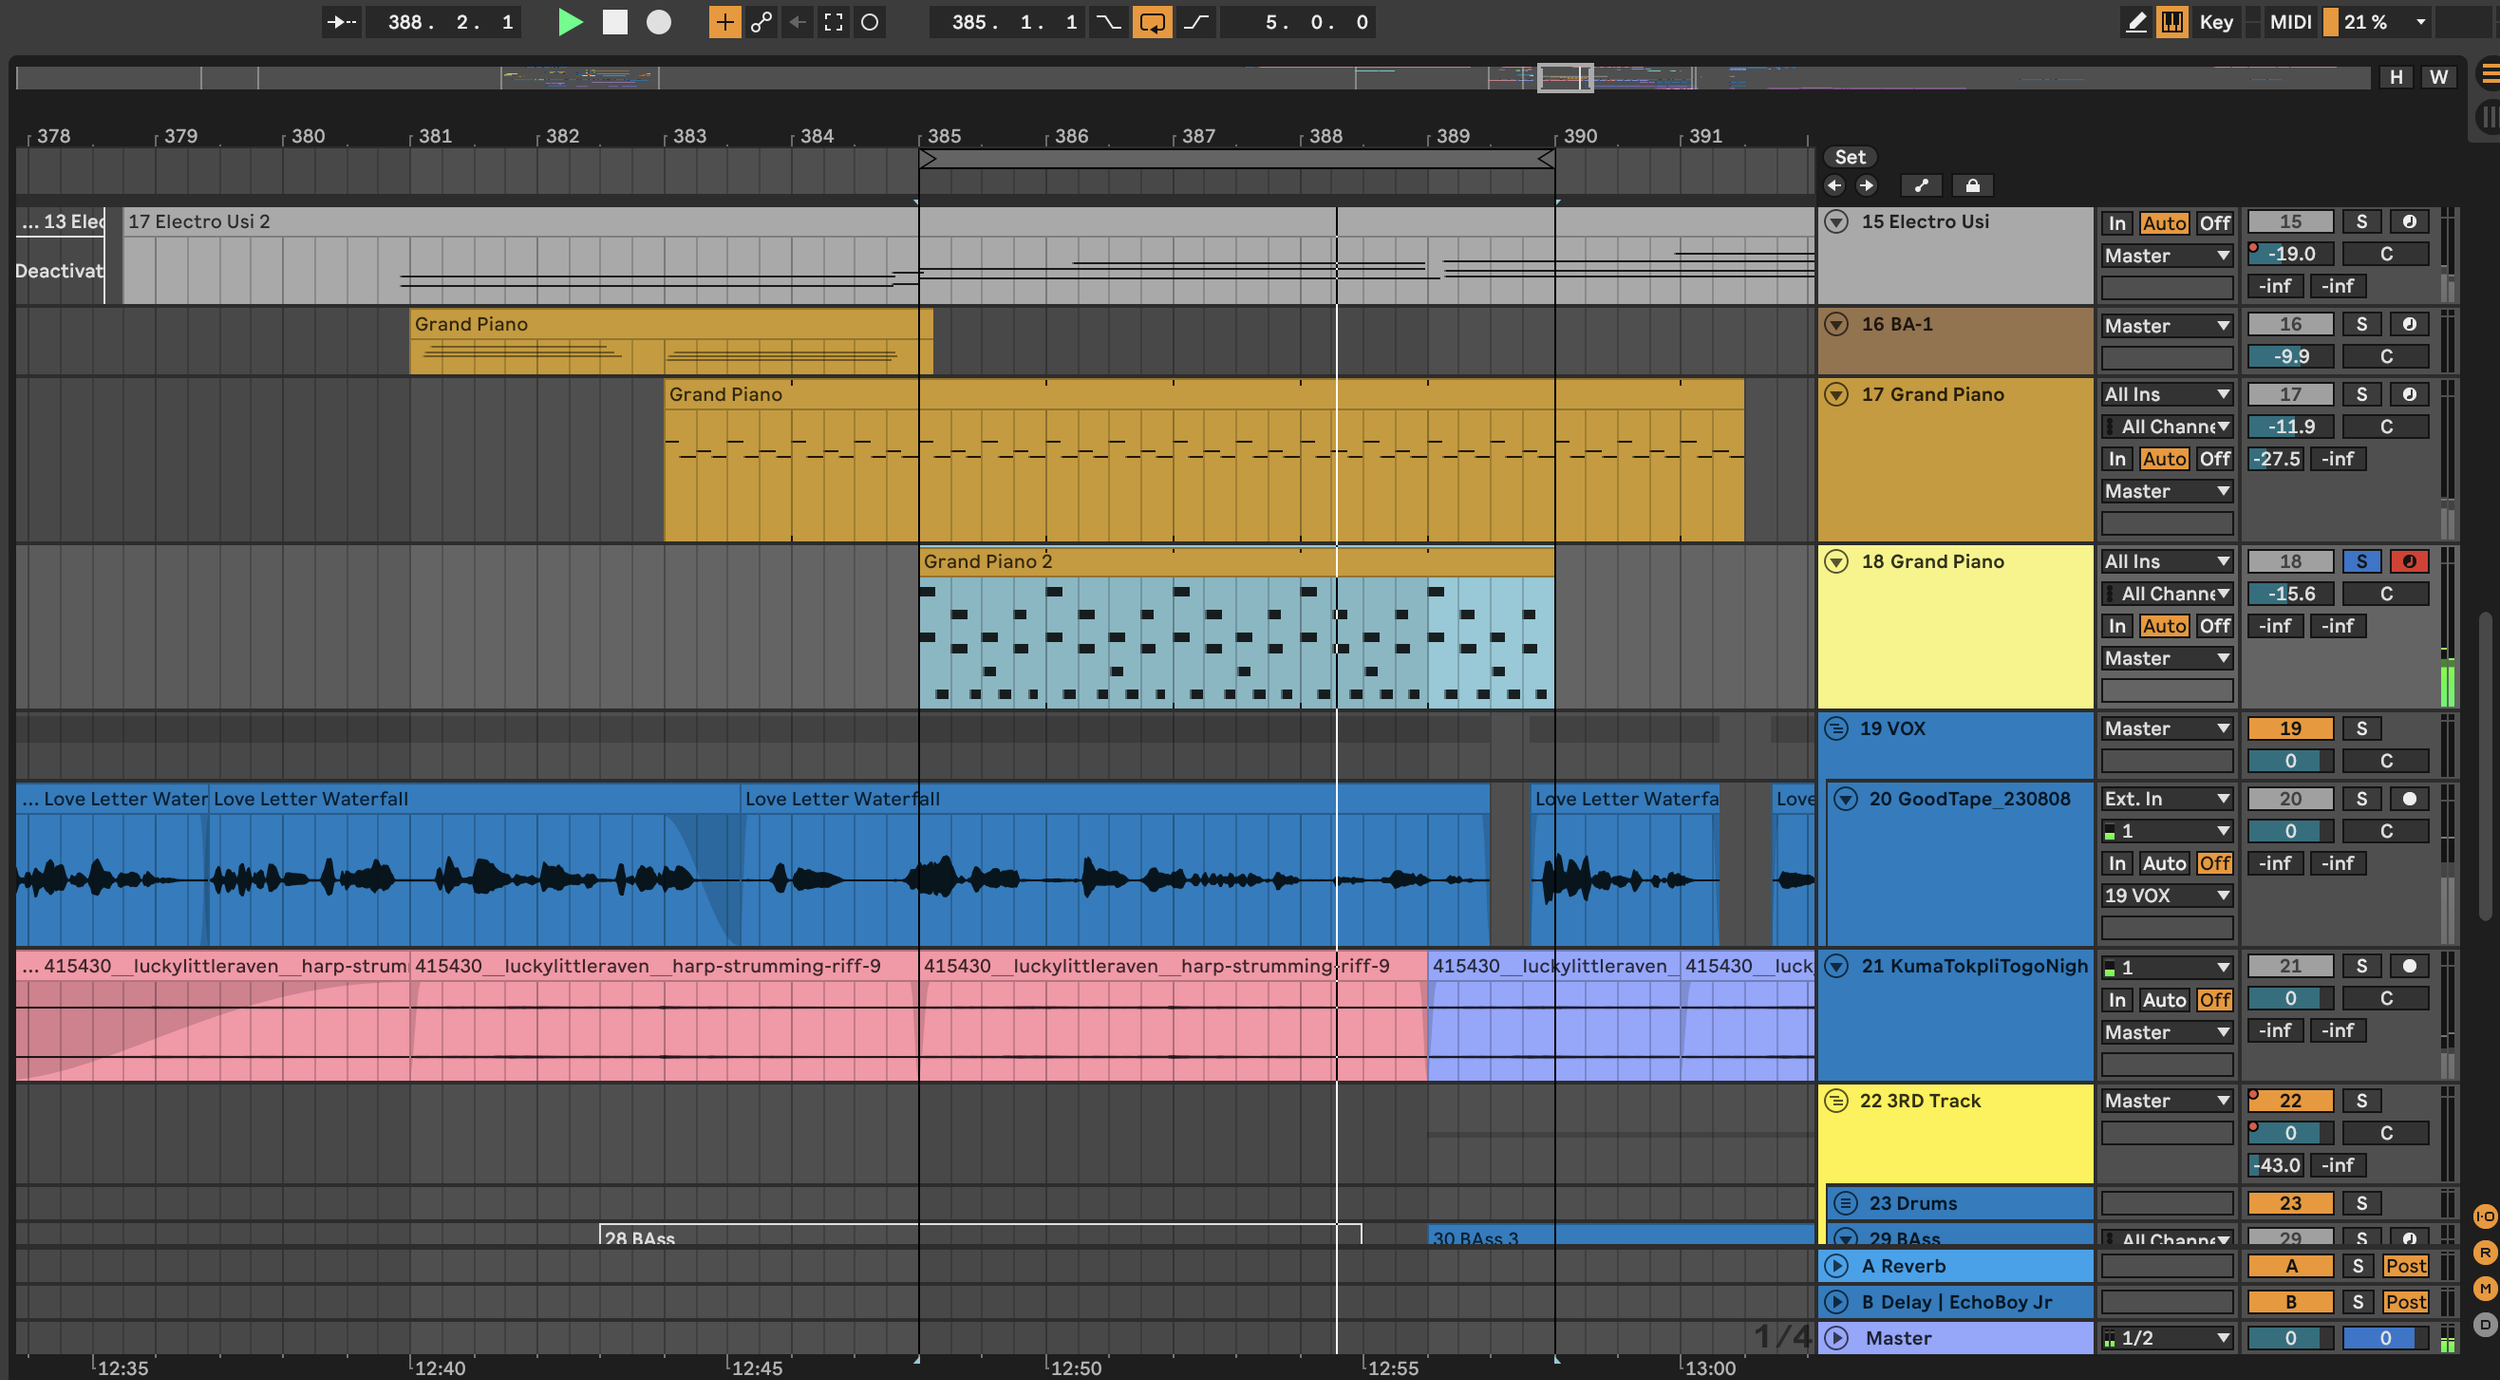
Task: Disarm the red record button on track 18
Action: point(2409,561)
